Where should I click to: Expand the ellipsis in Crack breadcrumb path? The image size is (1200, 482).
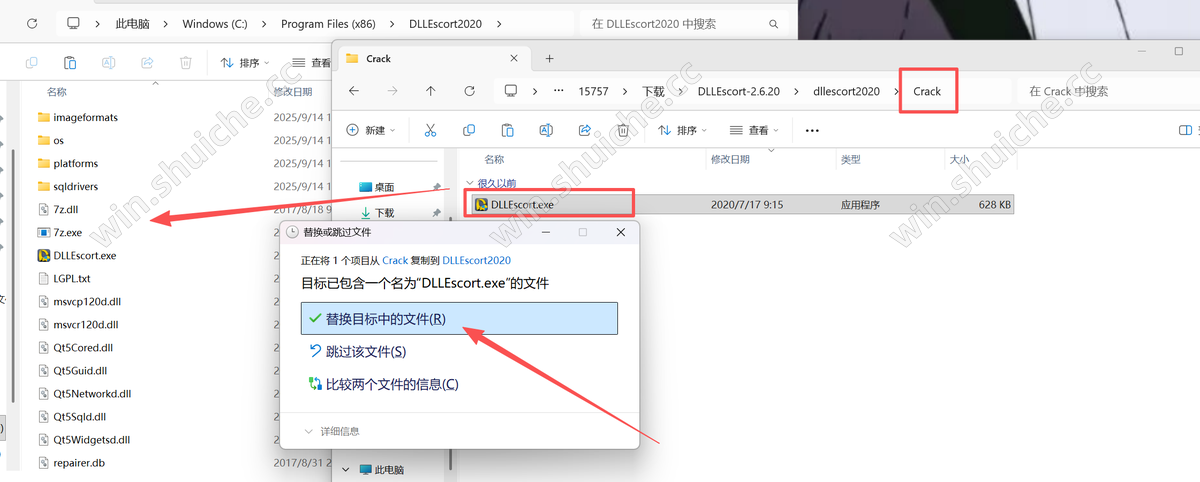point(558,91)
